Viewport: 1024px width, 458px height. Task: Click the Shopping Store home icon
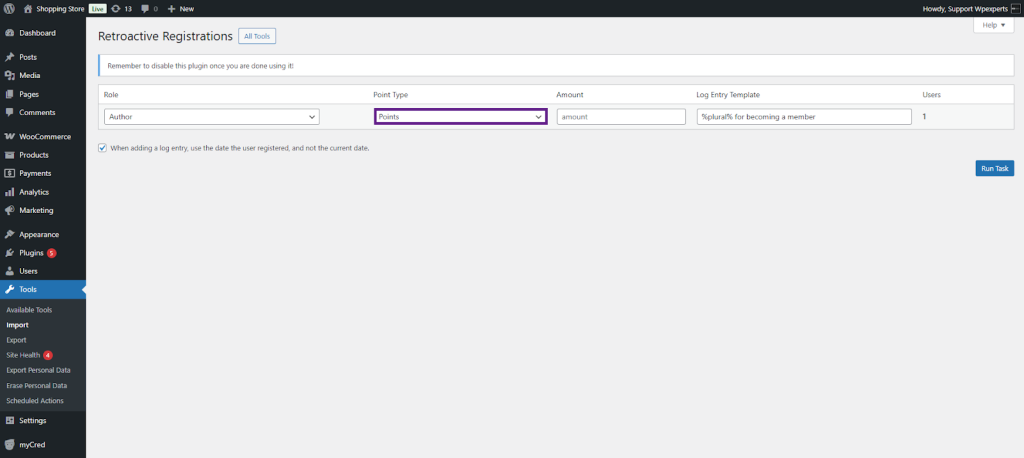(28, 8)
